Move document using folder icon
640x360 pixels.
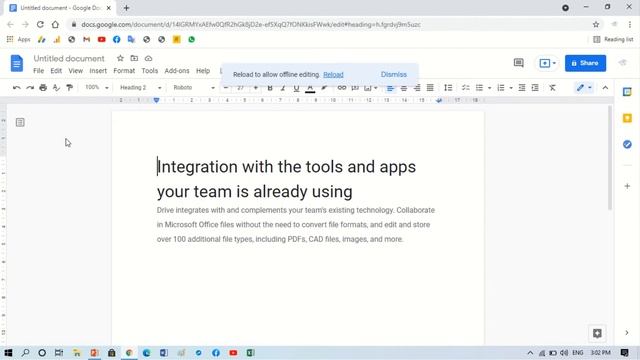134,58
